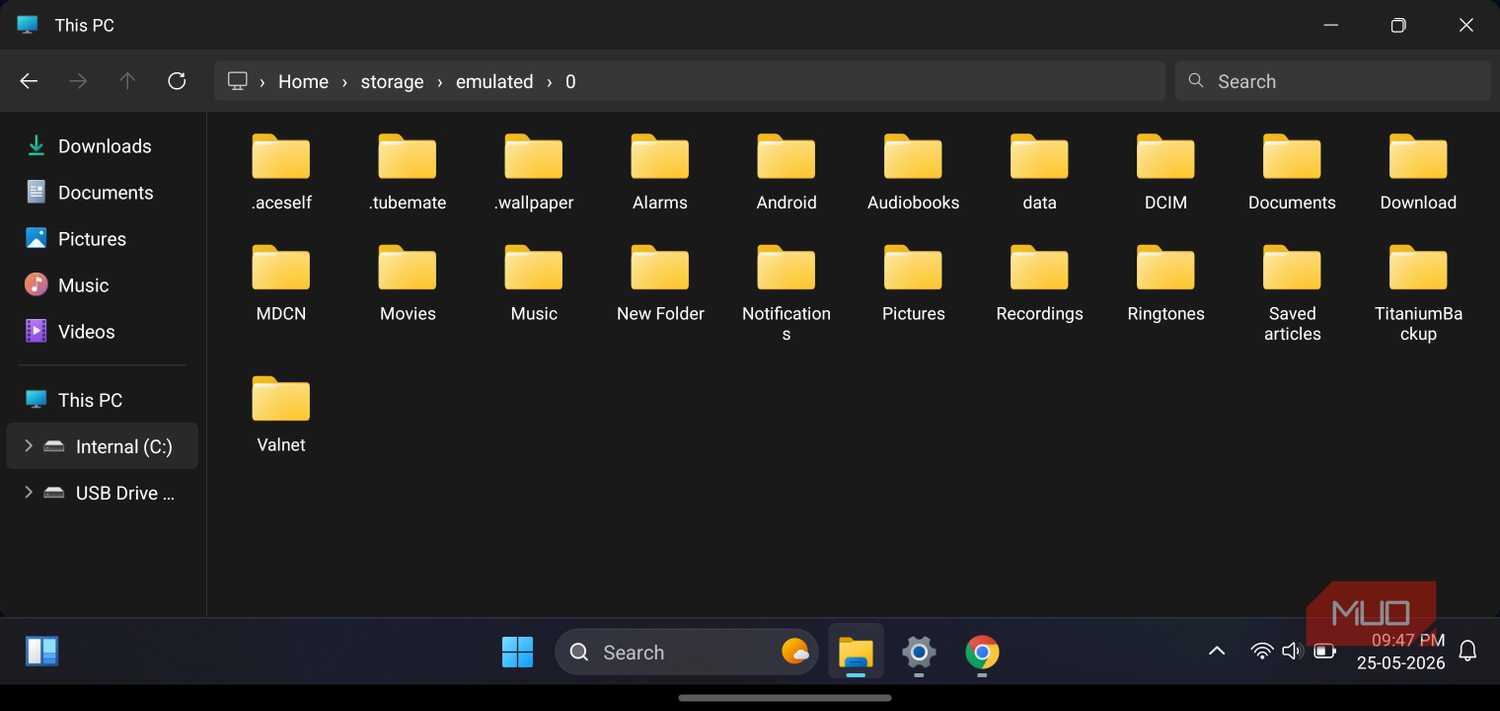The image size is (1500, 711).
Task: Select Documents in the sidebar
Action: pyautogui.click(x=103, y=192)
